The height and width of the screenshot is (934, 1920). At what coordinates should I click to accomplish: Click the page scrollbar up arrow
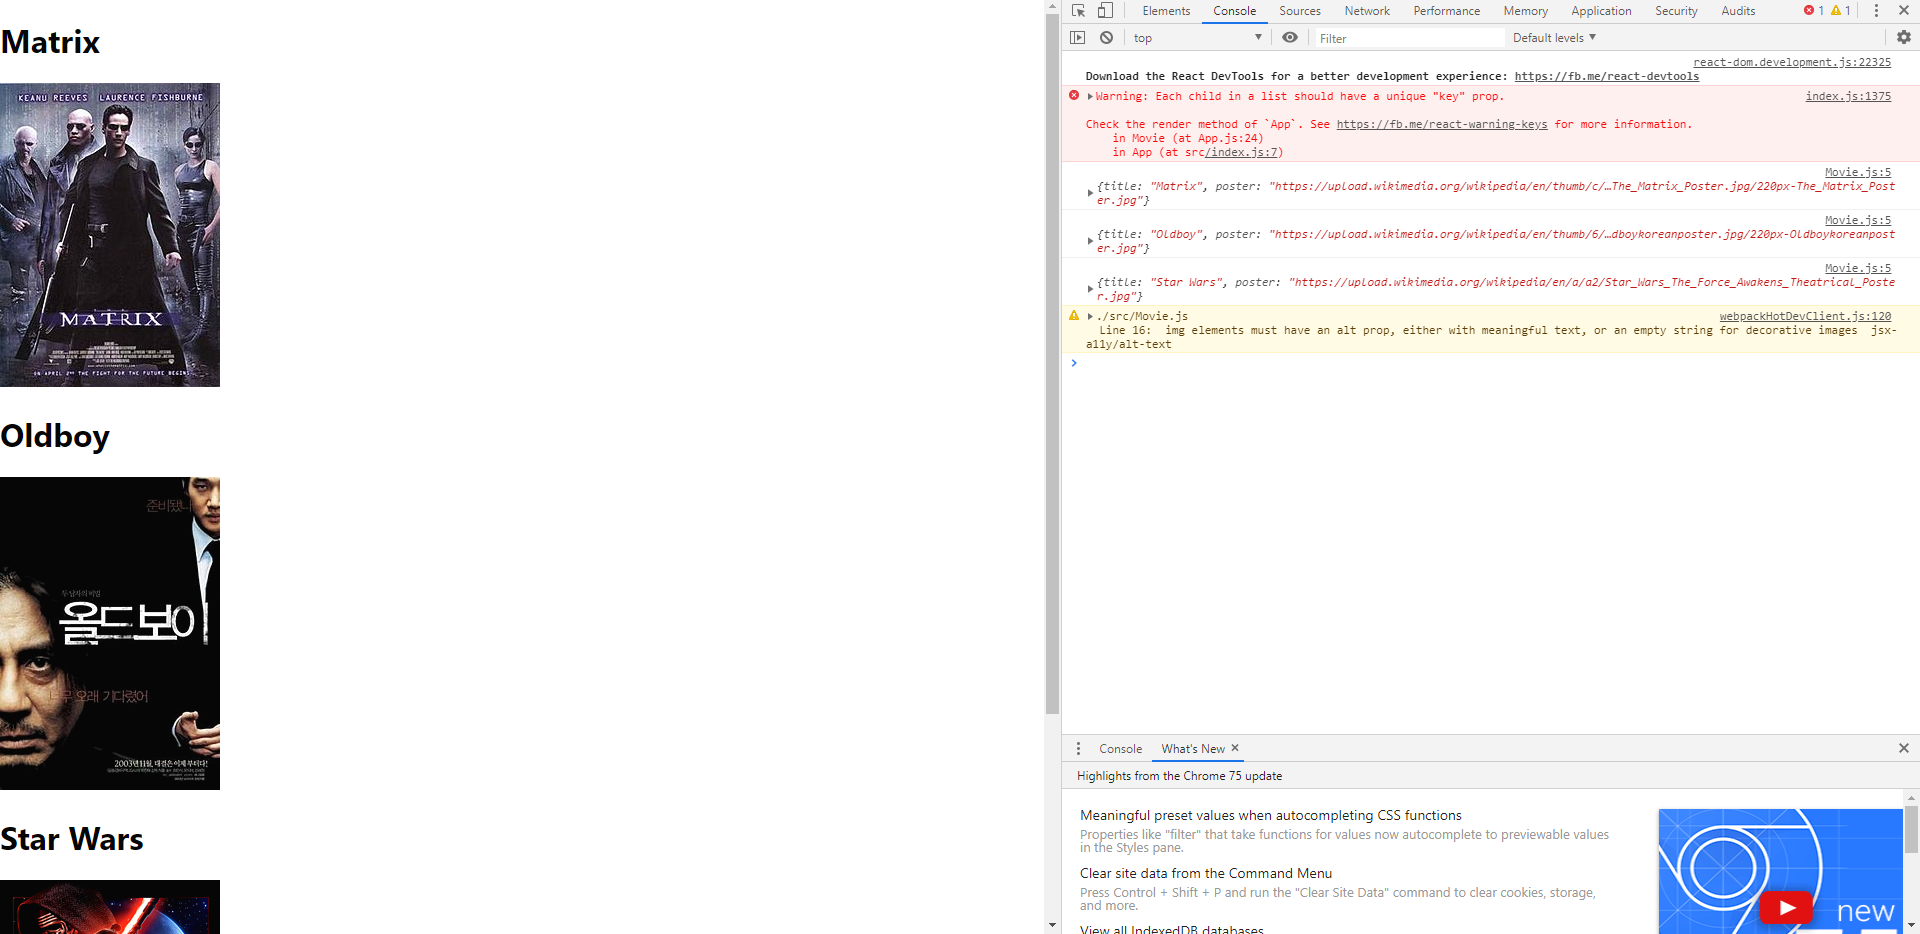(1052, 7)
